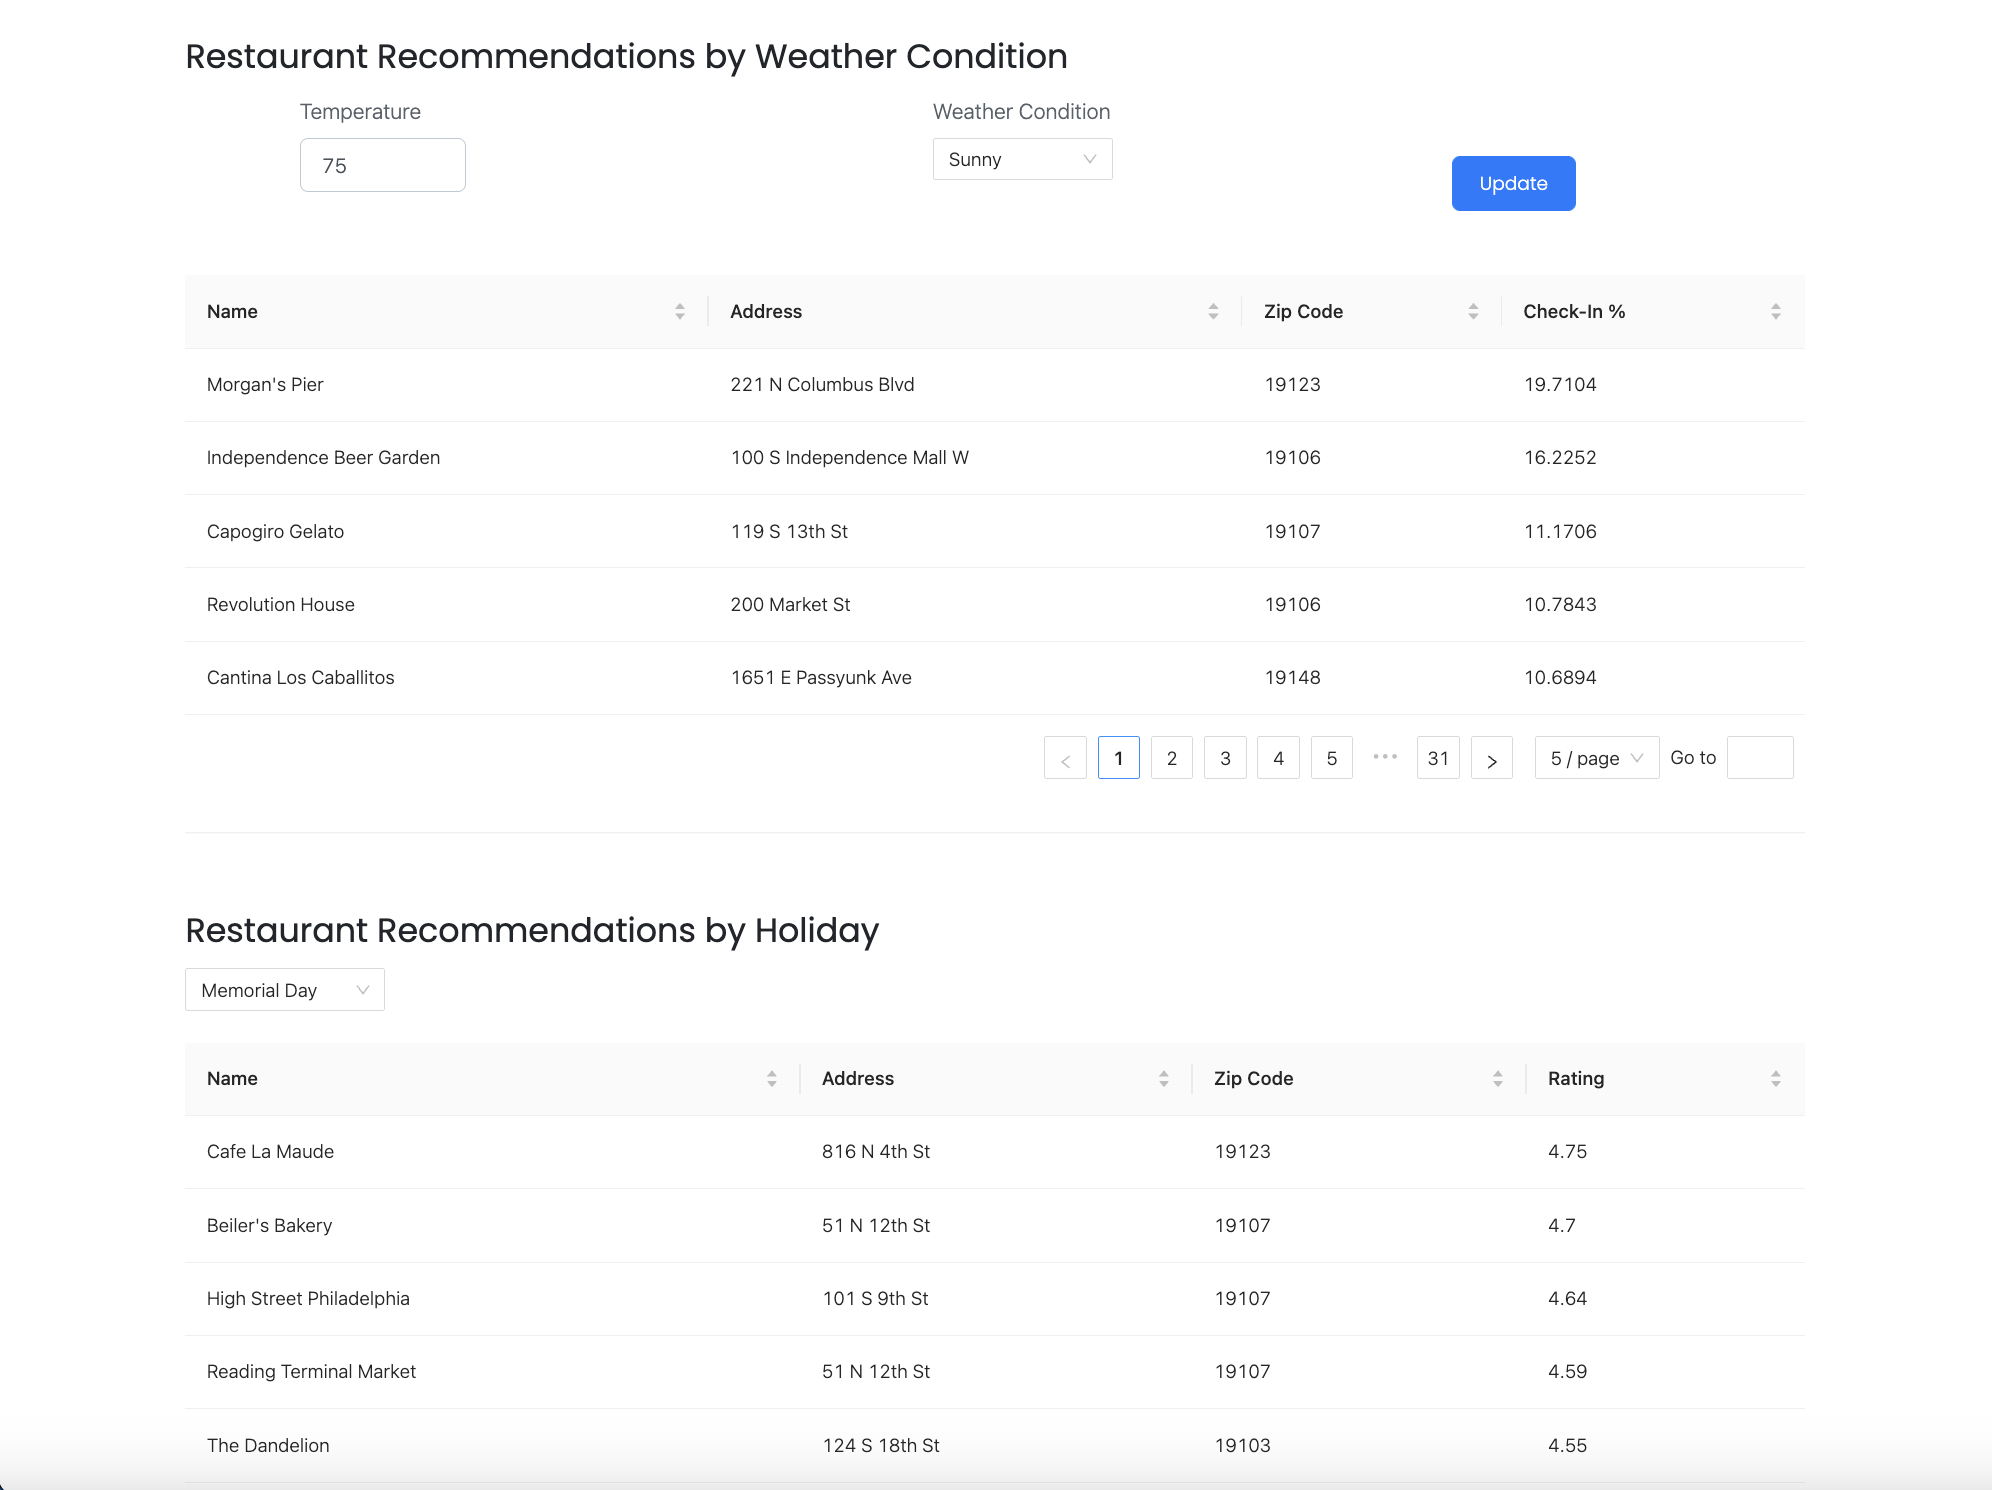This screenshot has height=1490, width=1992.
Task: Open the Weather Condition Sunny dropdown
Action: coord(1022,160)
